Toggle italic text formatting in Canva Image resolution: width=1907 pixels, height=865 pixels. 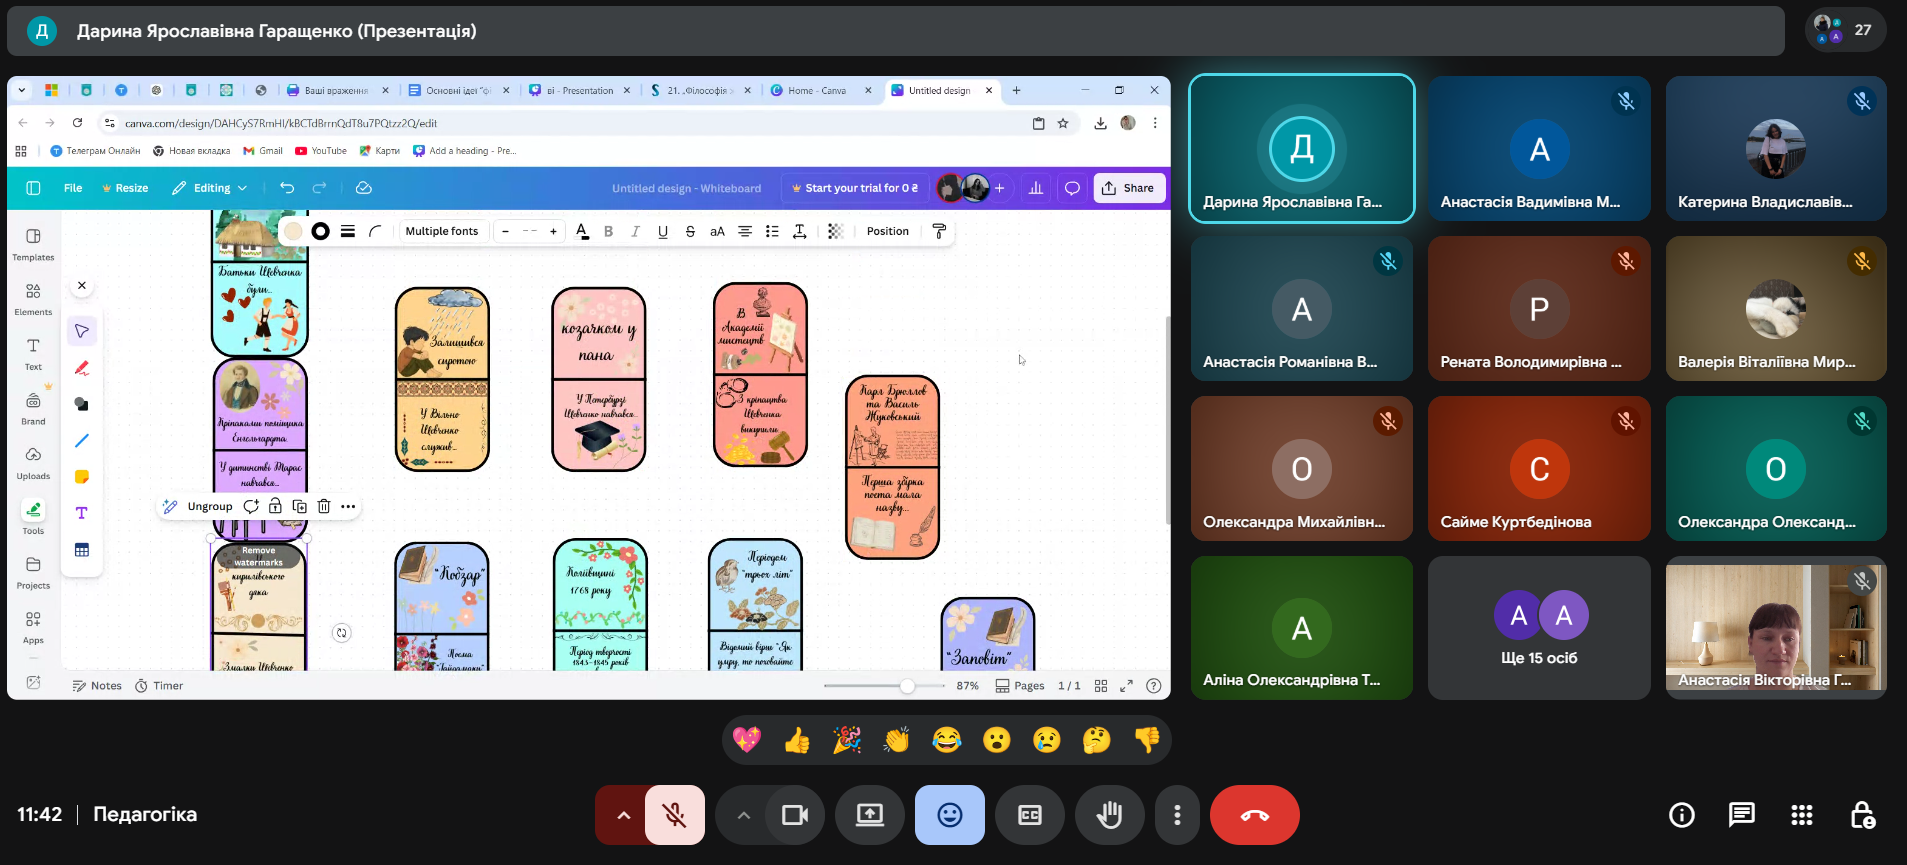635,231
